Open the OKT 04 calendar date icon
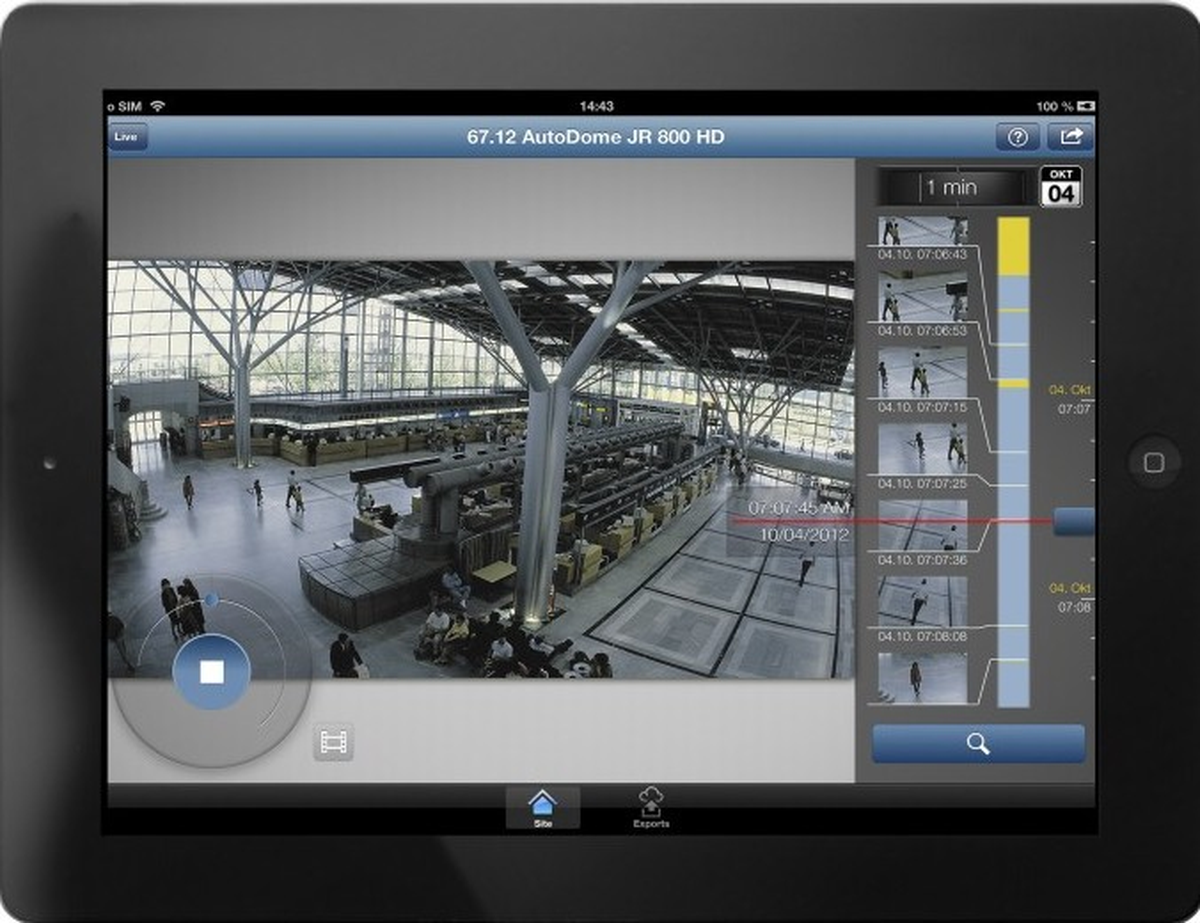This screenshot has height=923, width=1200. (x=1061, y=186)
